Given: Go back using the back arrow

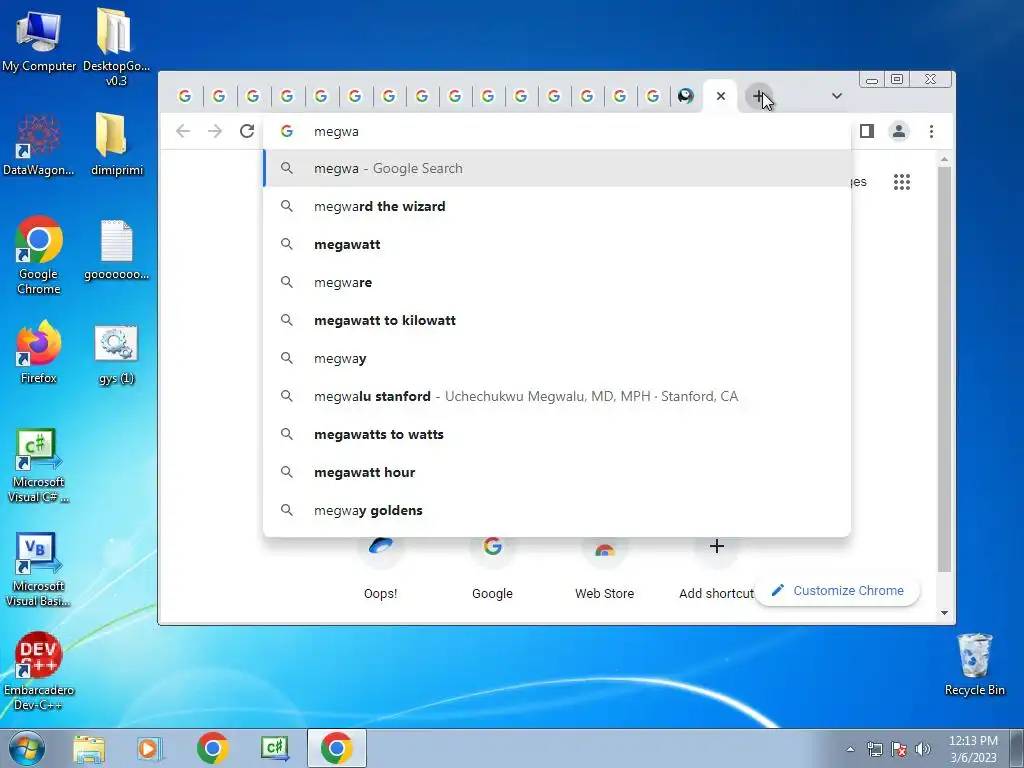Looking at the screenshot, I should (183, 131).
